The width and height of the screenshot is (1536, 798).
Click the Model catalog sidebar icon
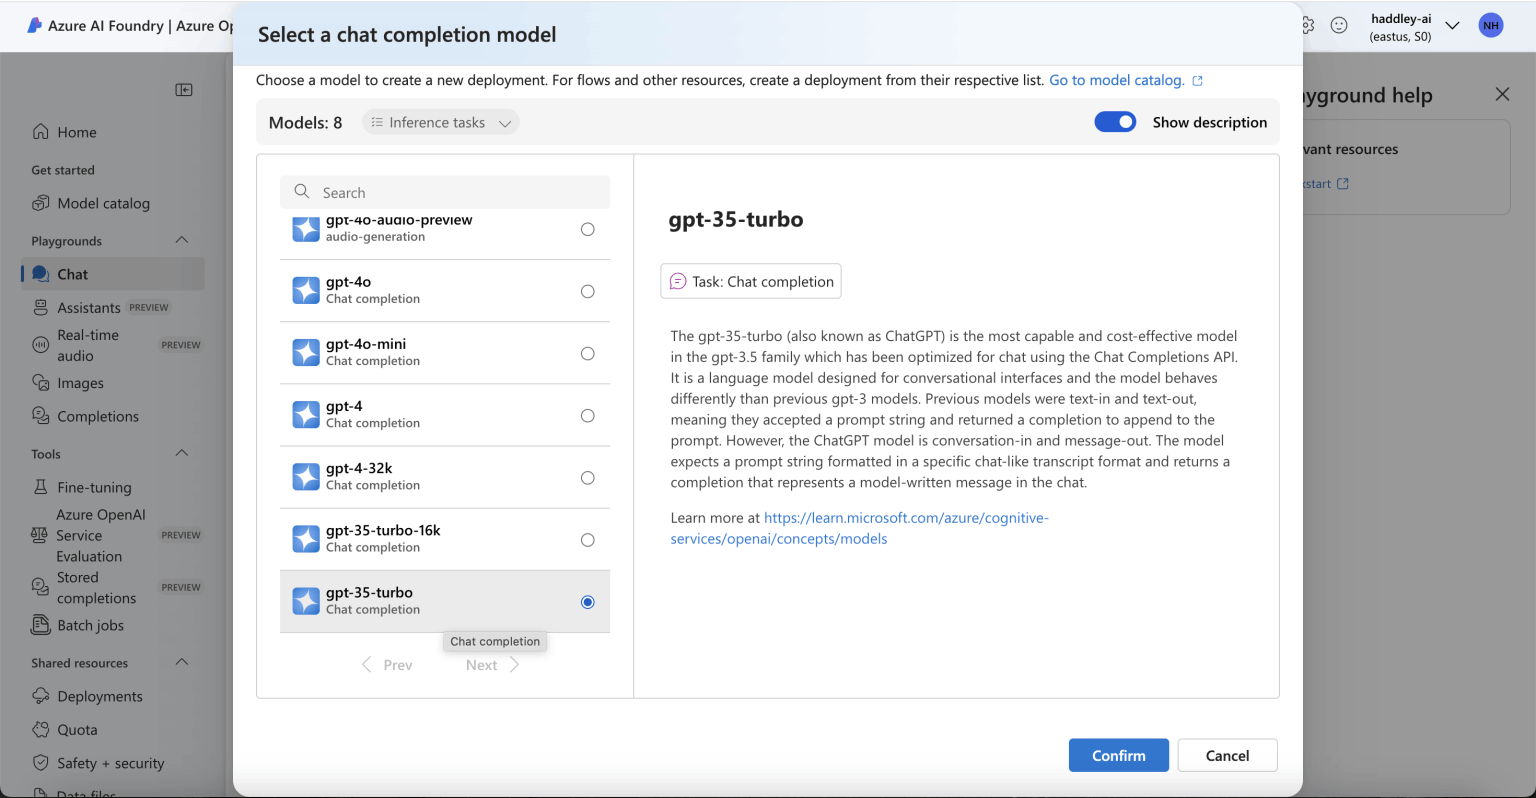tap(41, 203)
